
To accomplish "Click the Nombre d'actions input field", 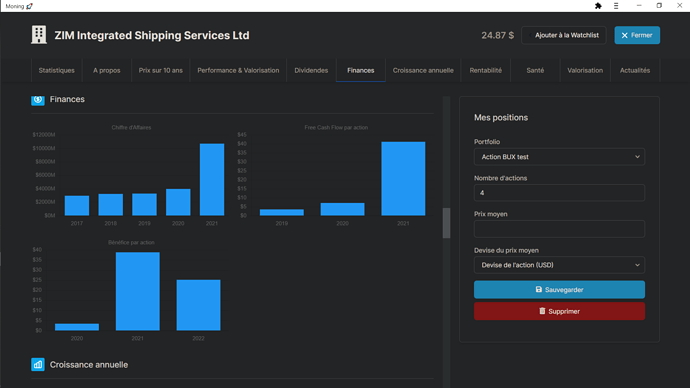I will pos(559,193).
